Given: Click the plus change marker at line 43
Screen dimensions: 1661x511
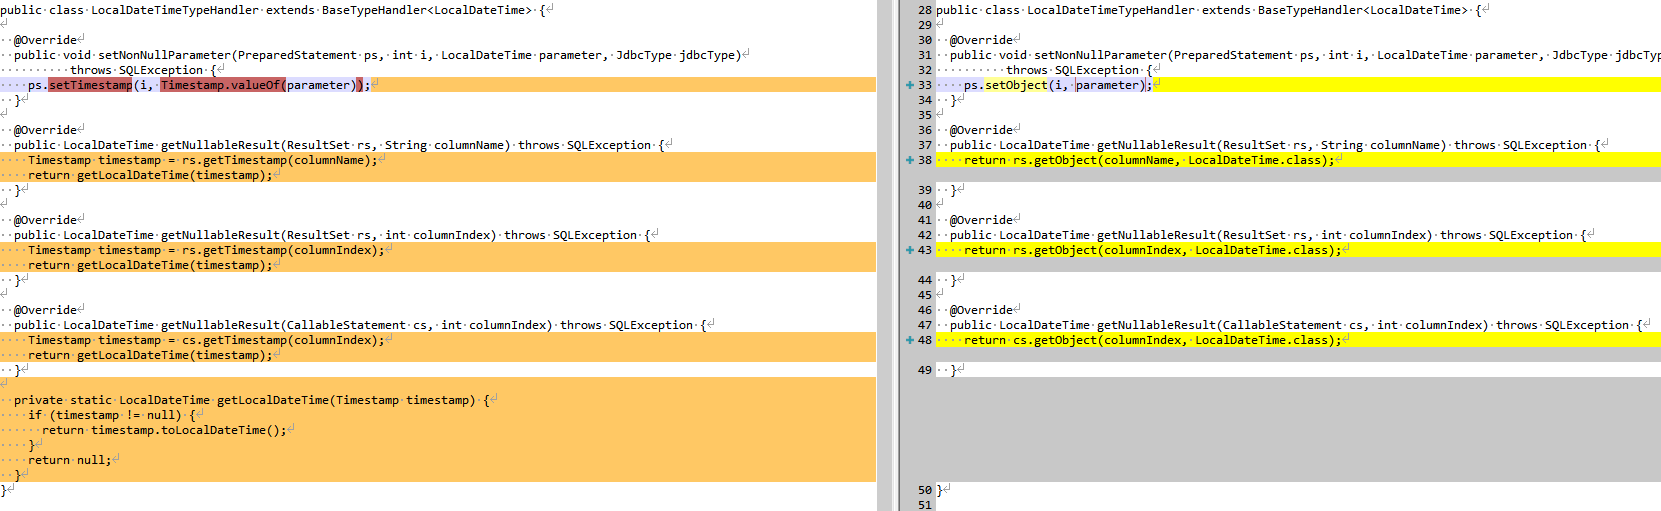Looking at the screenshot, I should pos(909,250).
